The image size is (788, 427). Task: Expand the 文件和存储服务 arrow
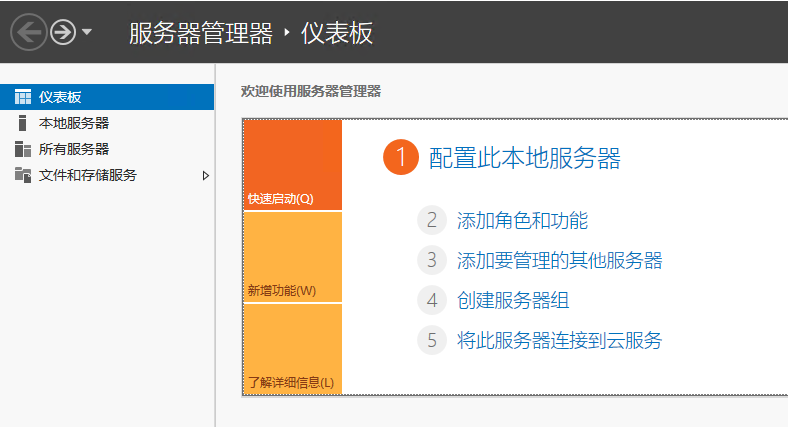click(206, 175)
